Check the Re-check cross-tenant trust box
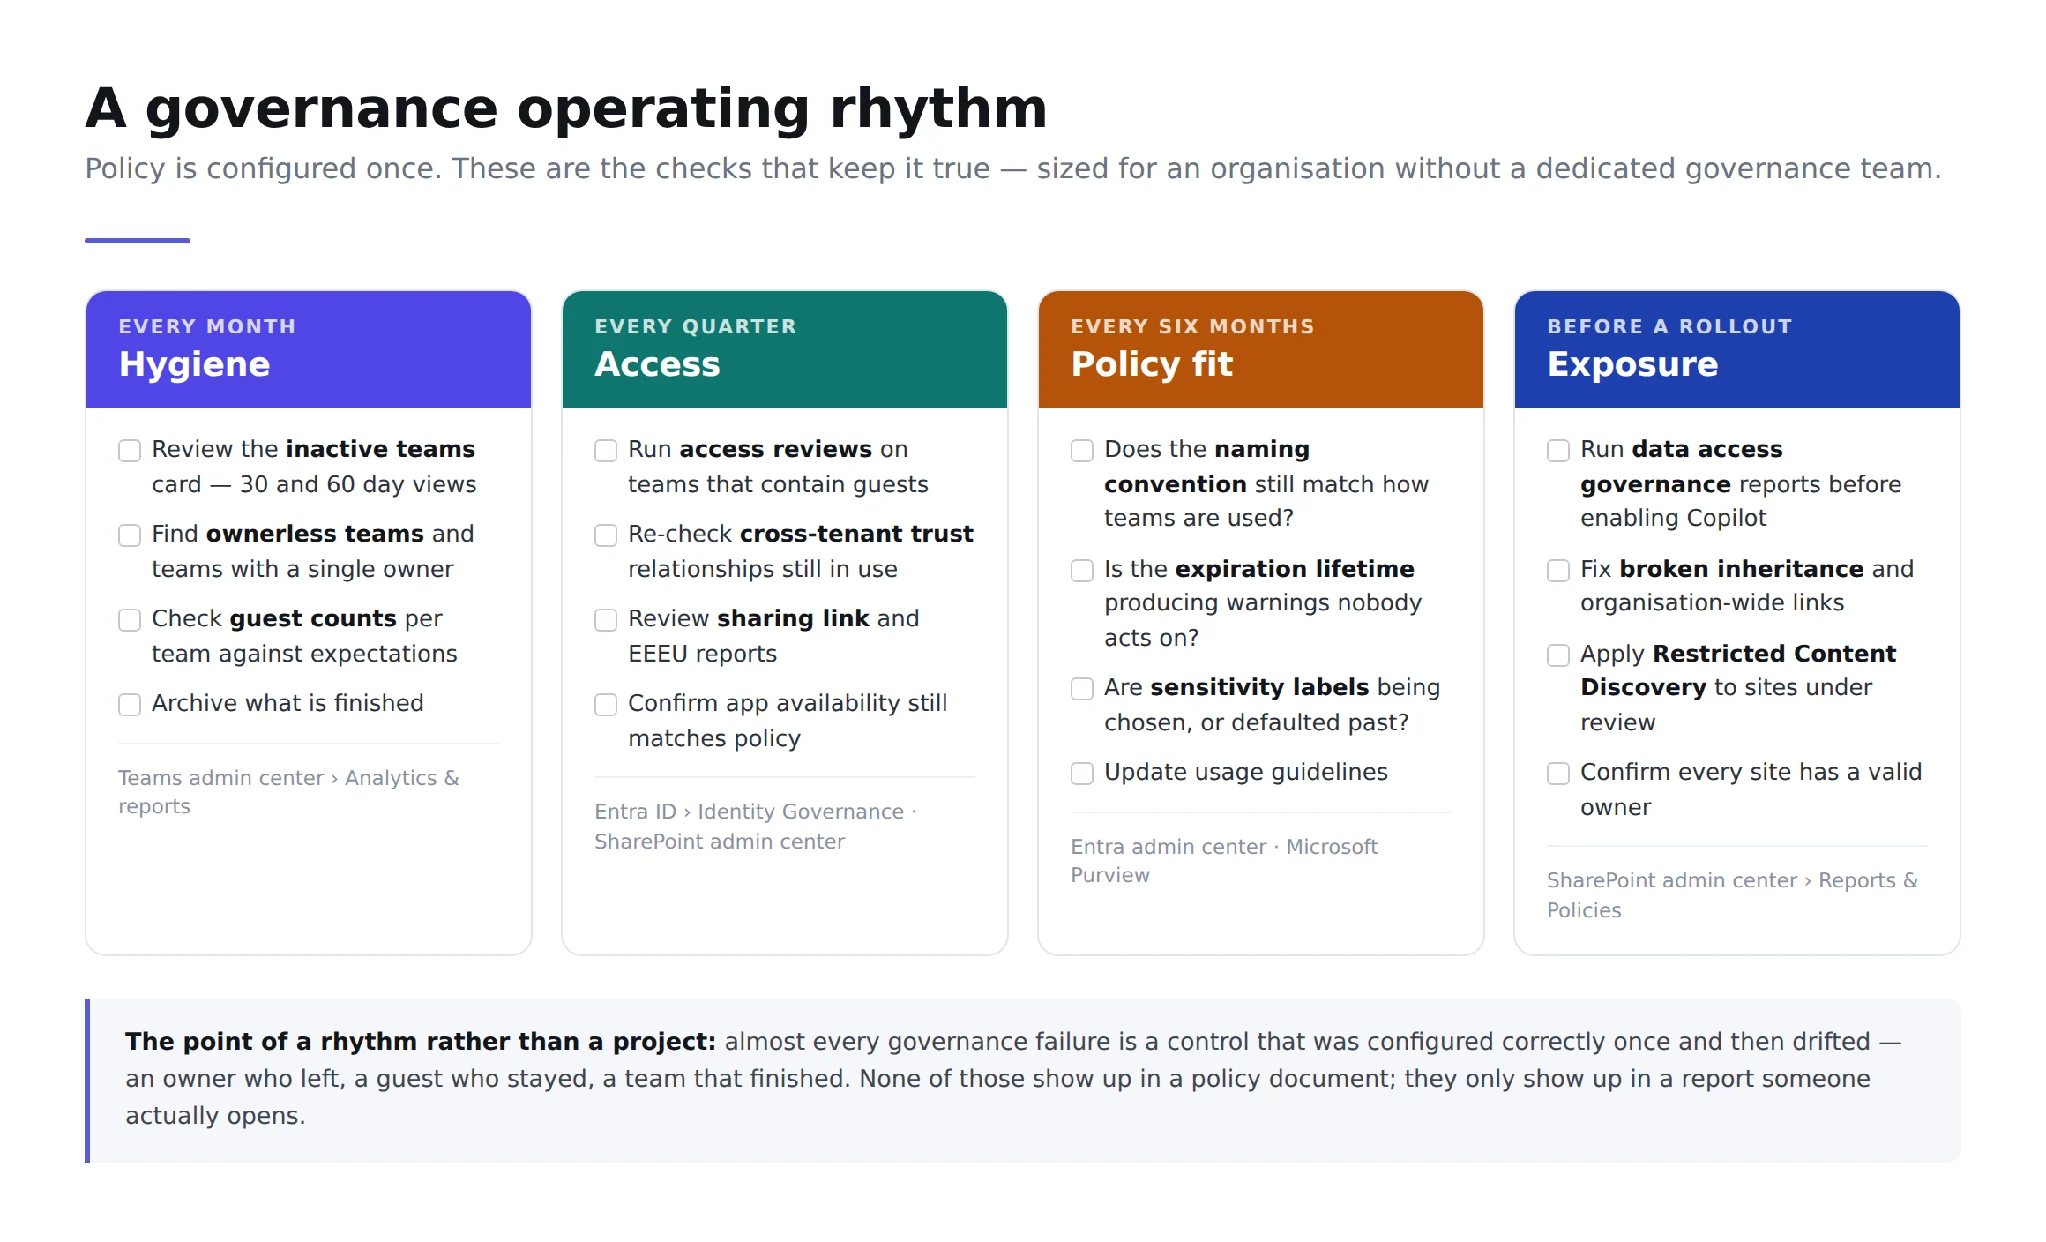The height and width of the screenshot is (1242, 2046). click(605, 536)
